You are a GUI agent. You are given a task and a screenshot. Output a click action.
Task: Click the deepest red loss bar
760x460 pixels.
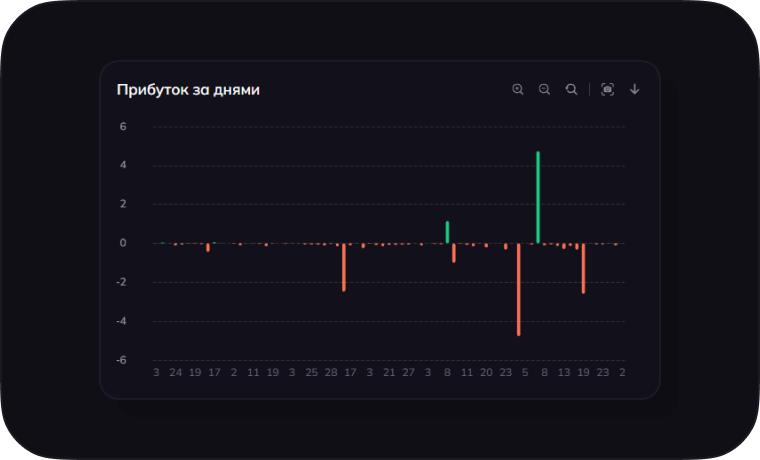518,289
